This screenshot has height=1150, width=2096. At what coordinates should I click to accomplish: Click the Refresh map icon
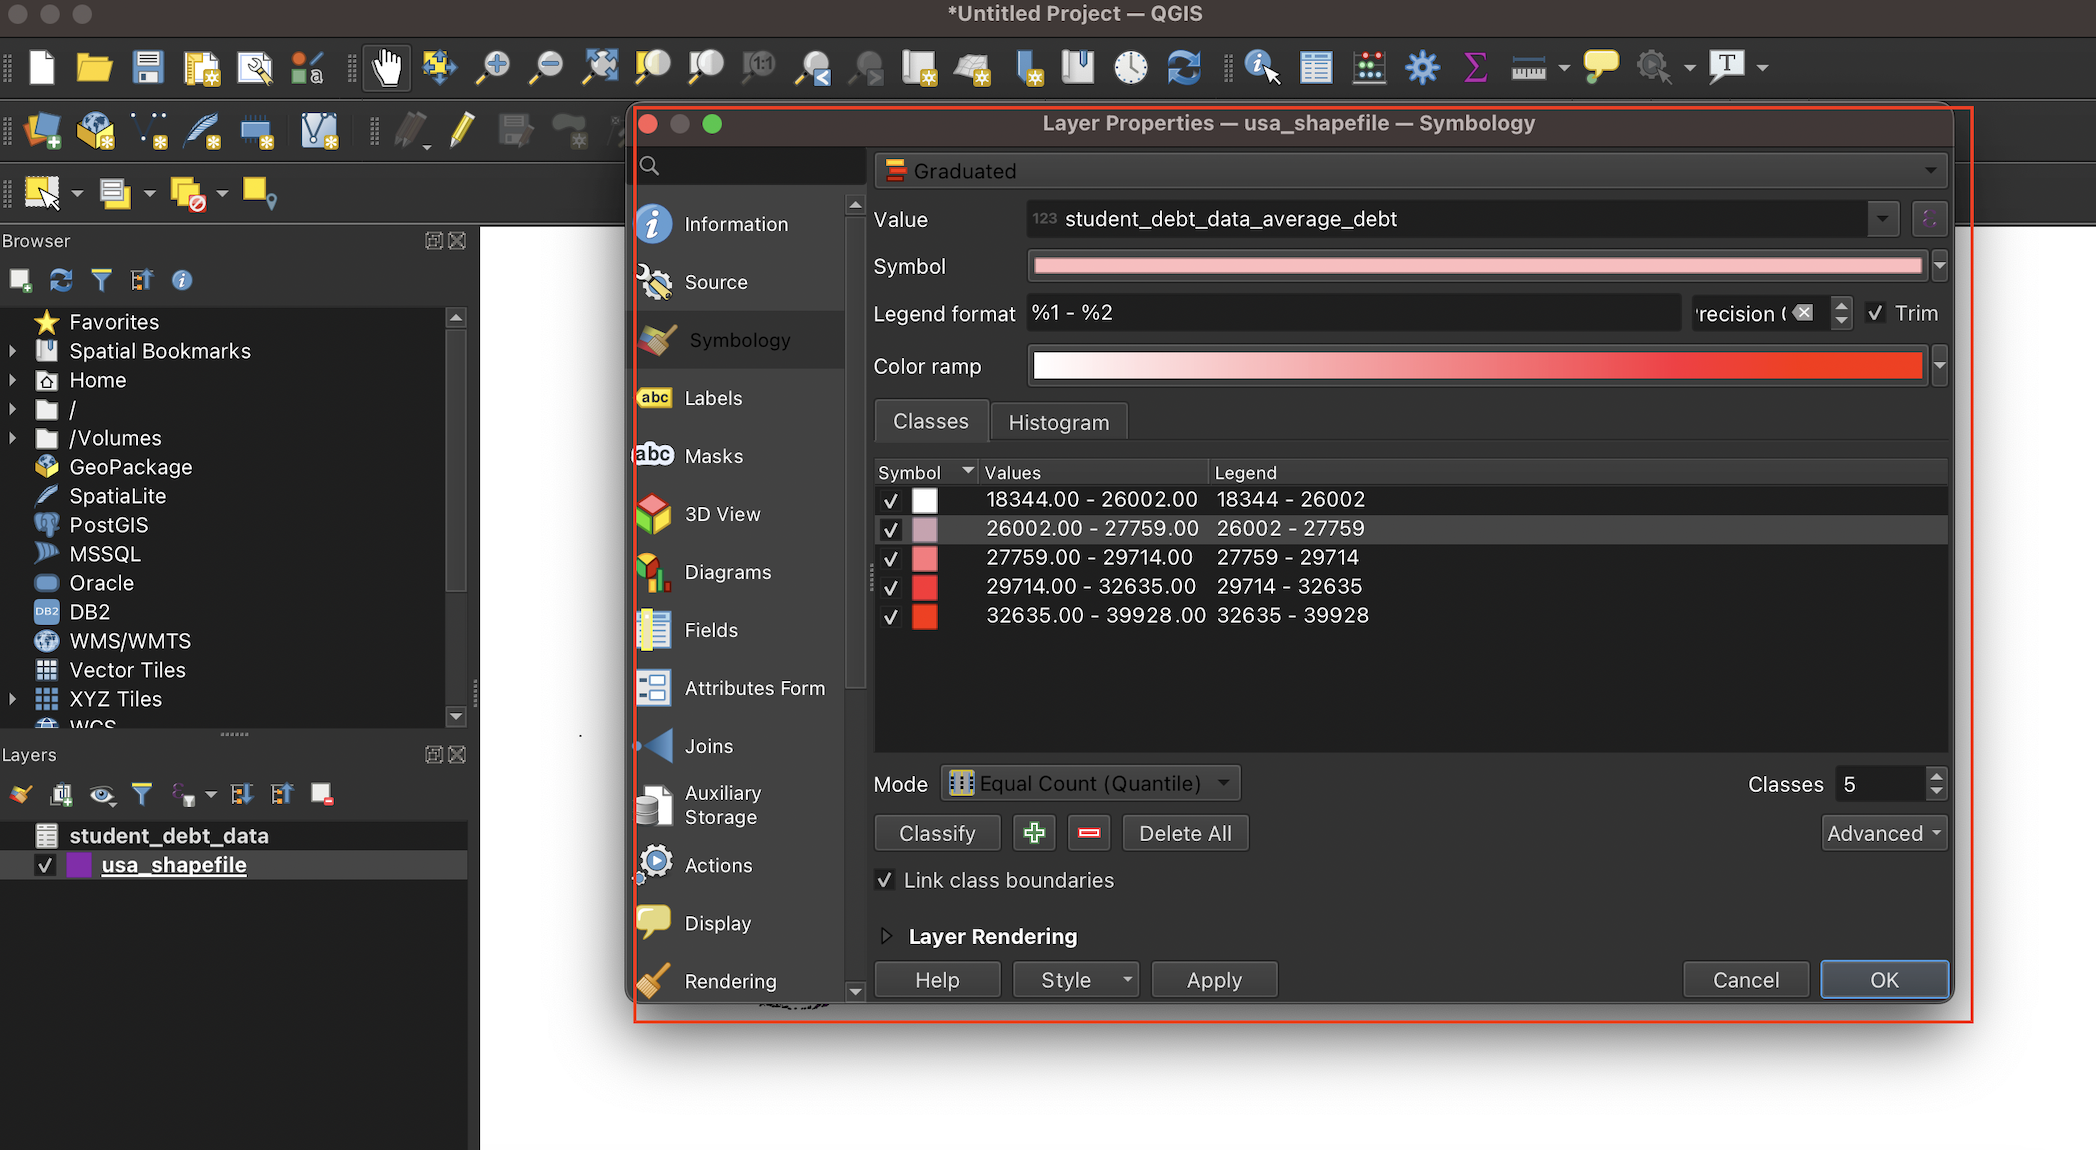click(1184, 67)
